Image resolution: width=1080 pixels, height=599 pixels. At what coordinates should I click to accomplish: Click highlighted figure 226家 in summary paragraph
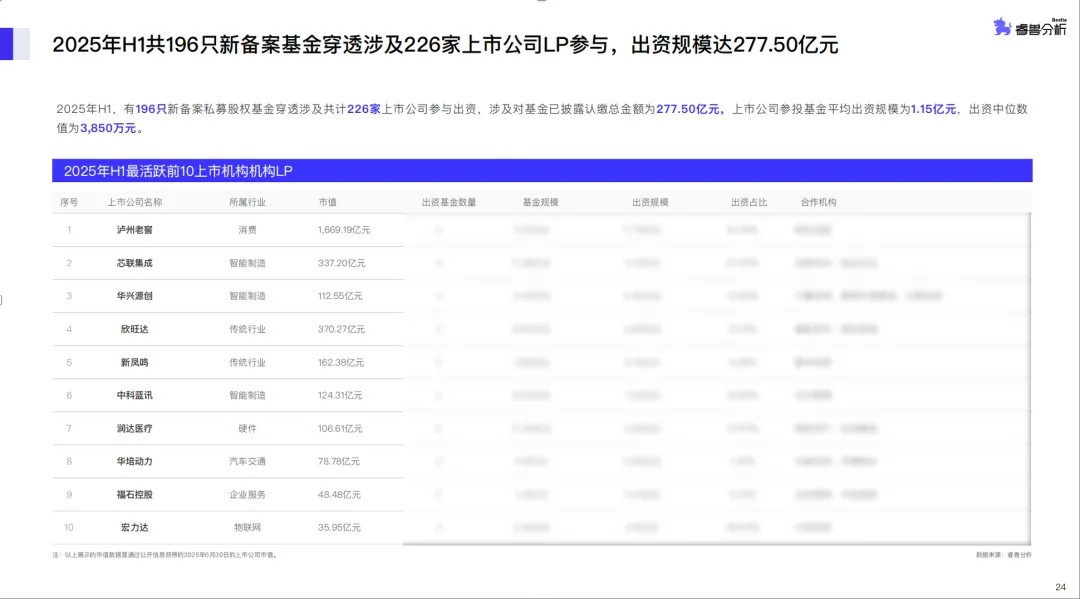coord(364,109)
